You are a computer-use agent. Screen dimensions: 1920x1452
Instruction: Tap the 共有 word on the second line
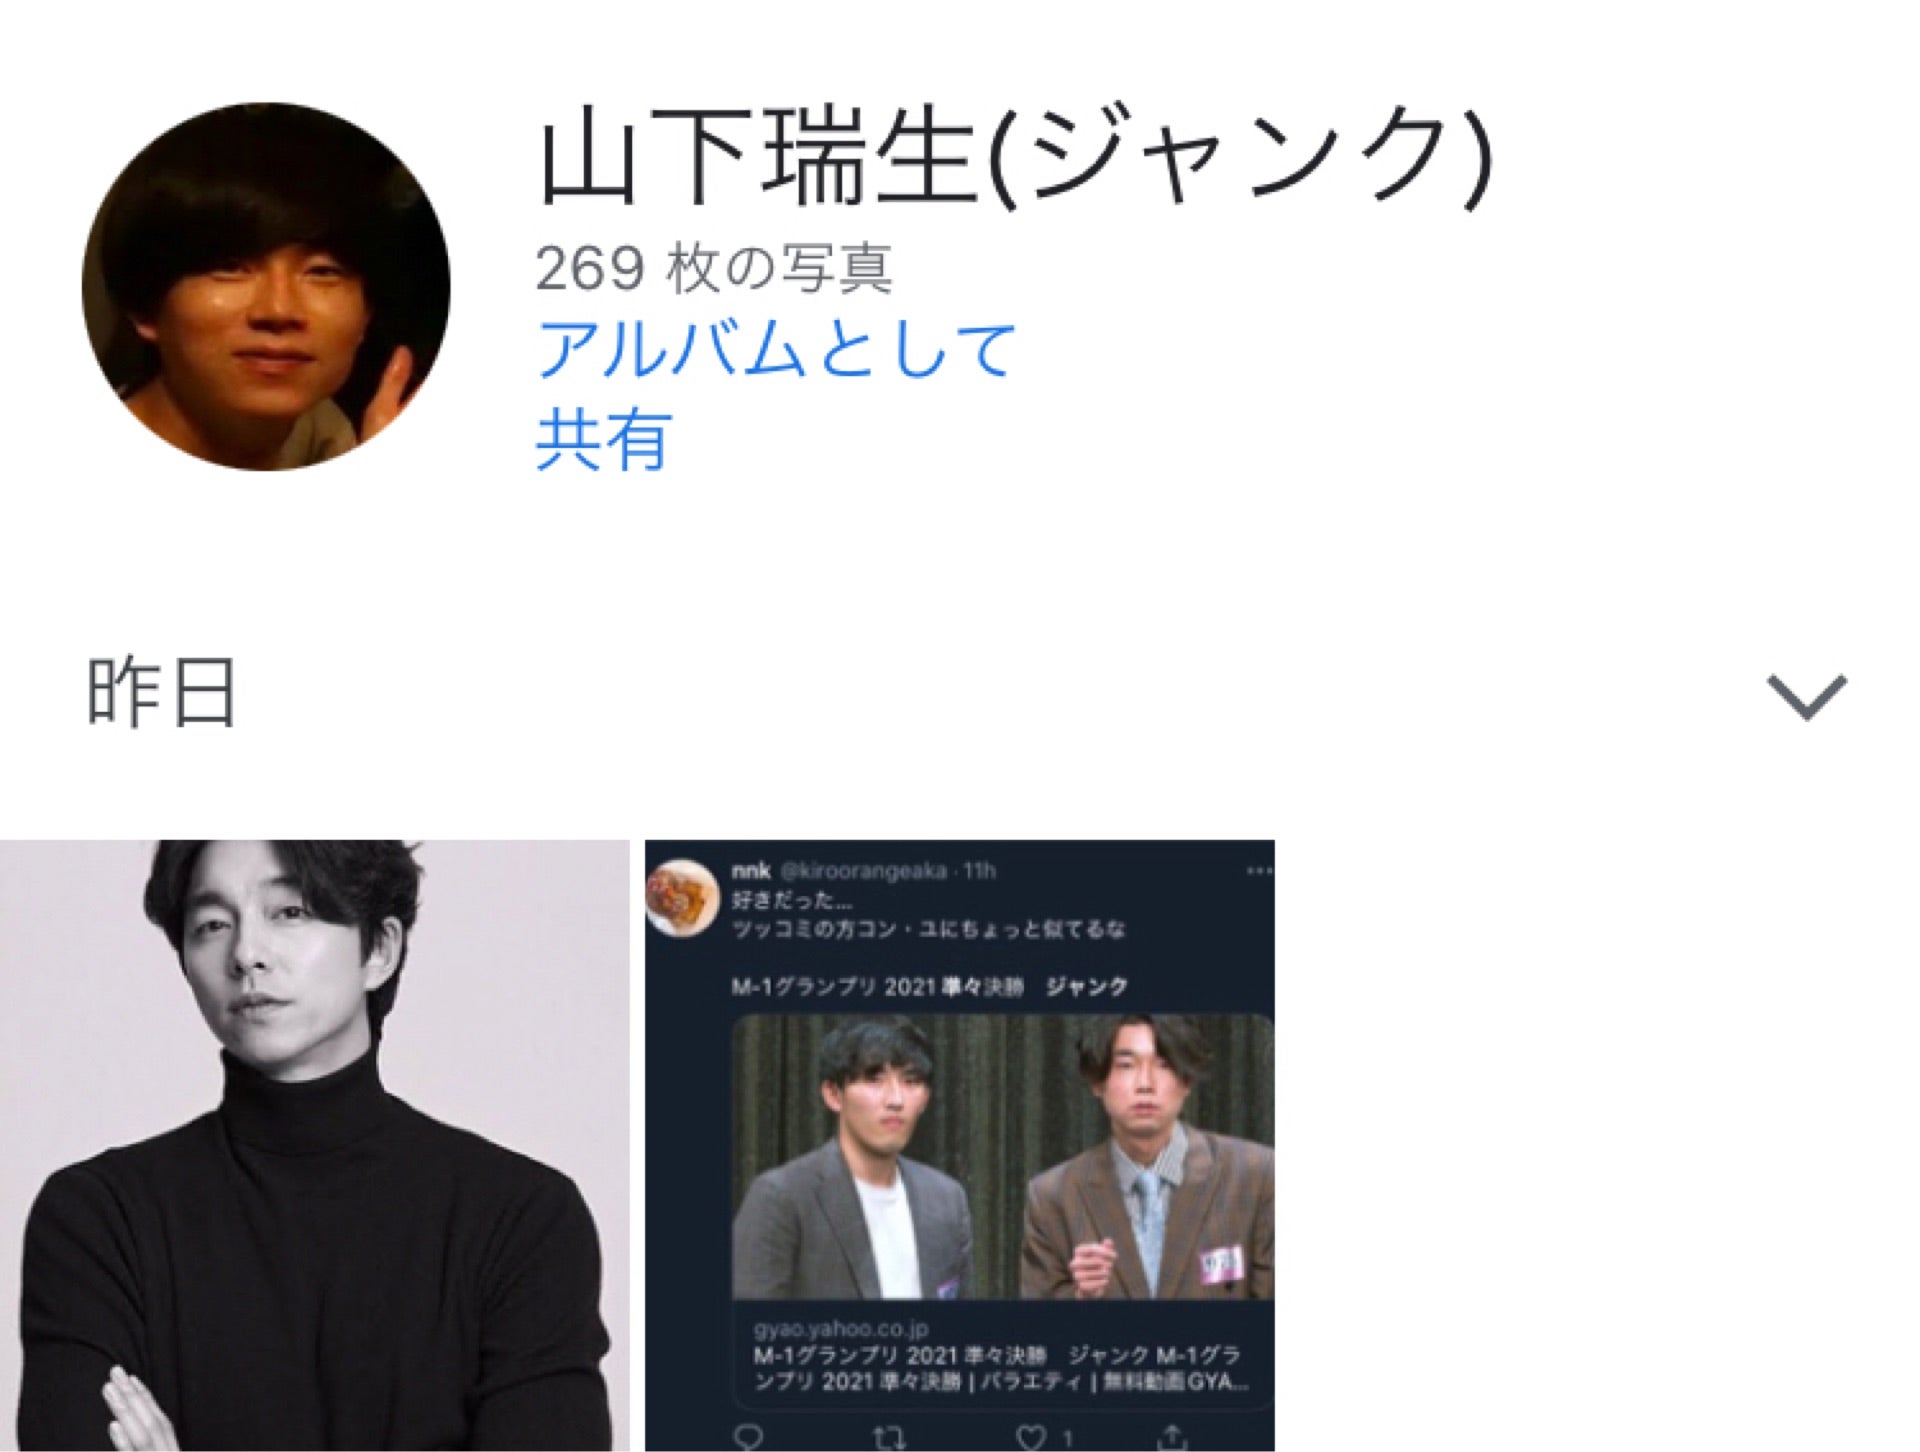[602, 439]
